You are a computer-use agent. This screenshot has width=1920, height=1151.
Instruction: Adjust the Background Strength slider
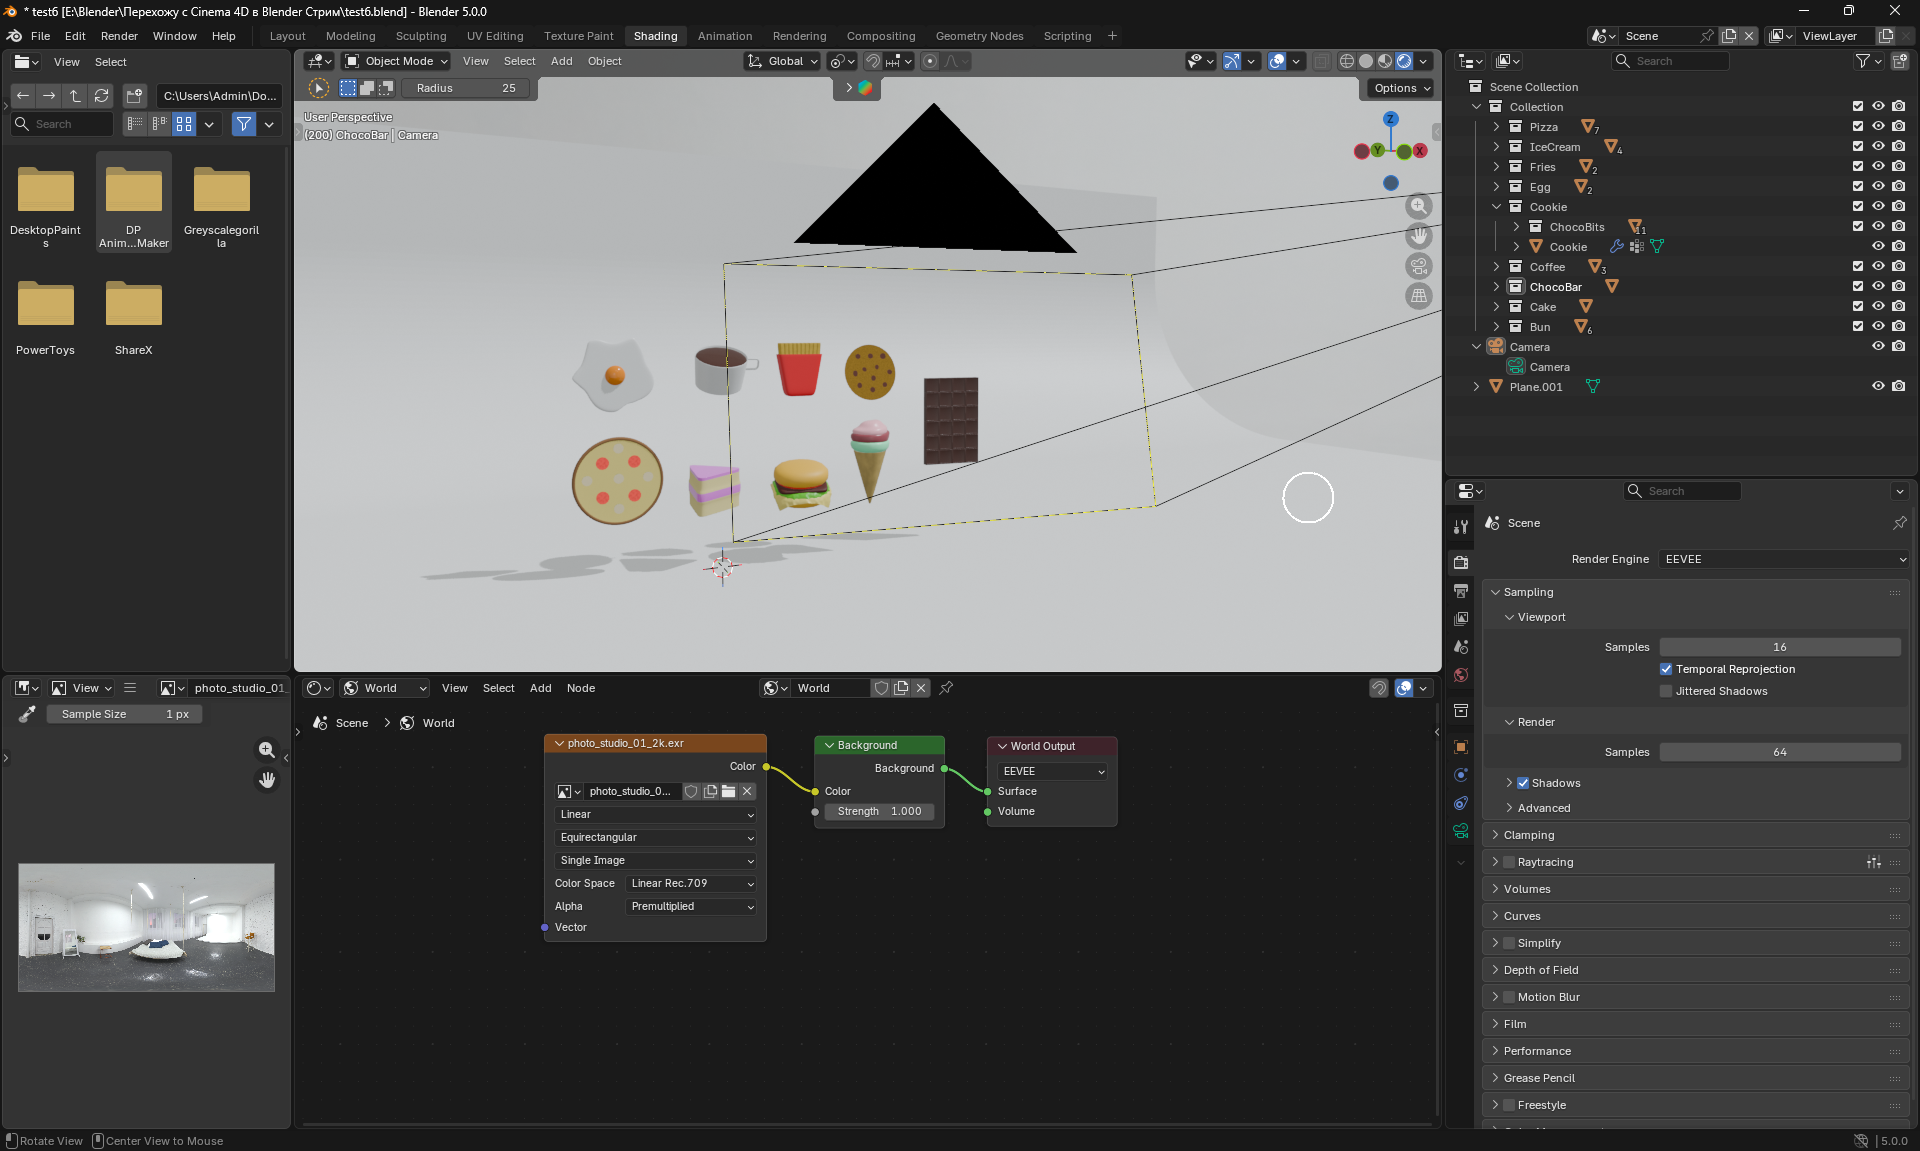[x=879, y=811]
